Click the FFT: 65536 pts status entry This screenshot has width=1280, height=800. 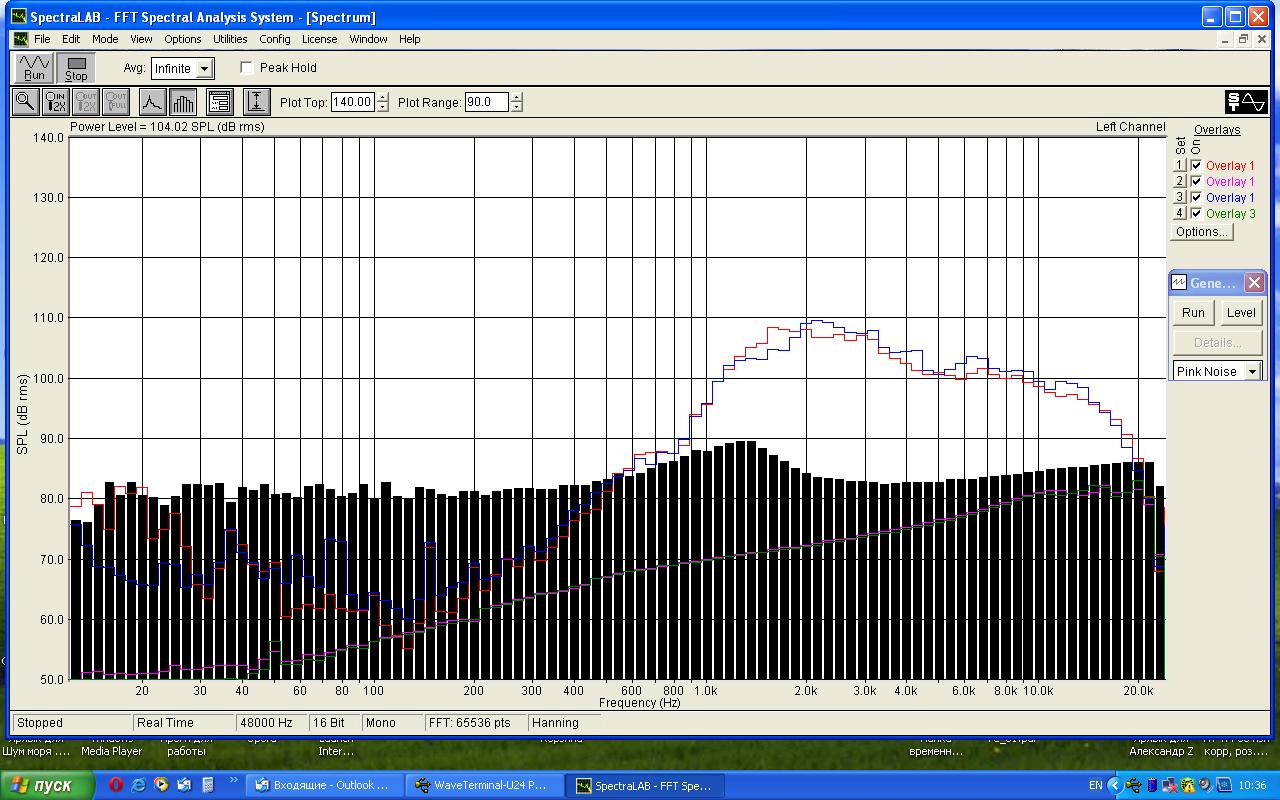tap(474, 723)
